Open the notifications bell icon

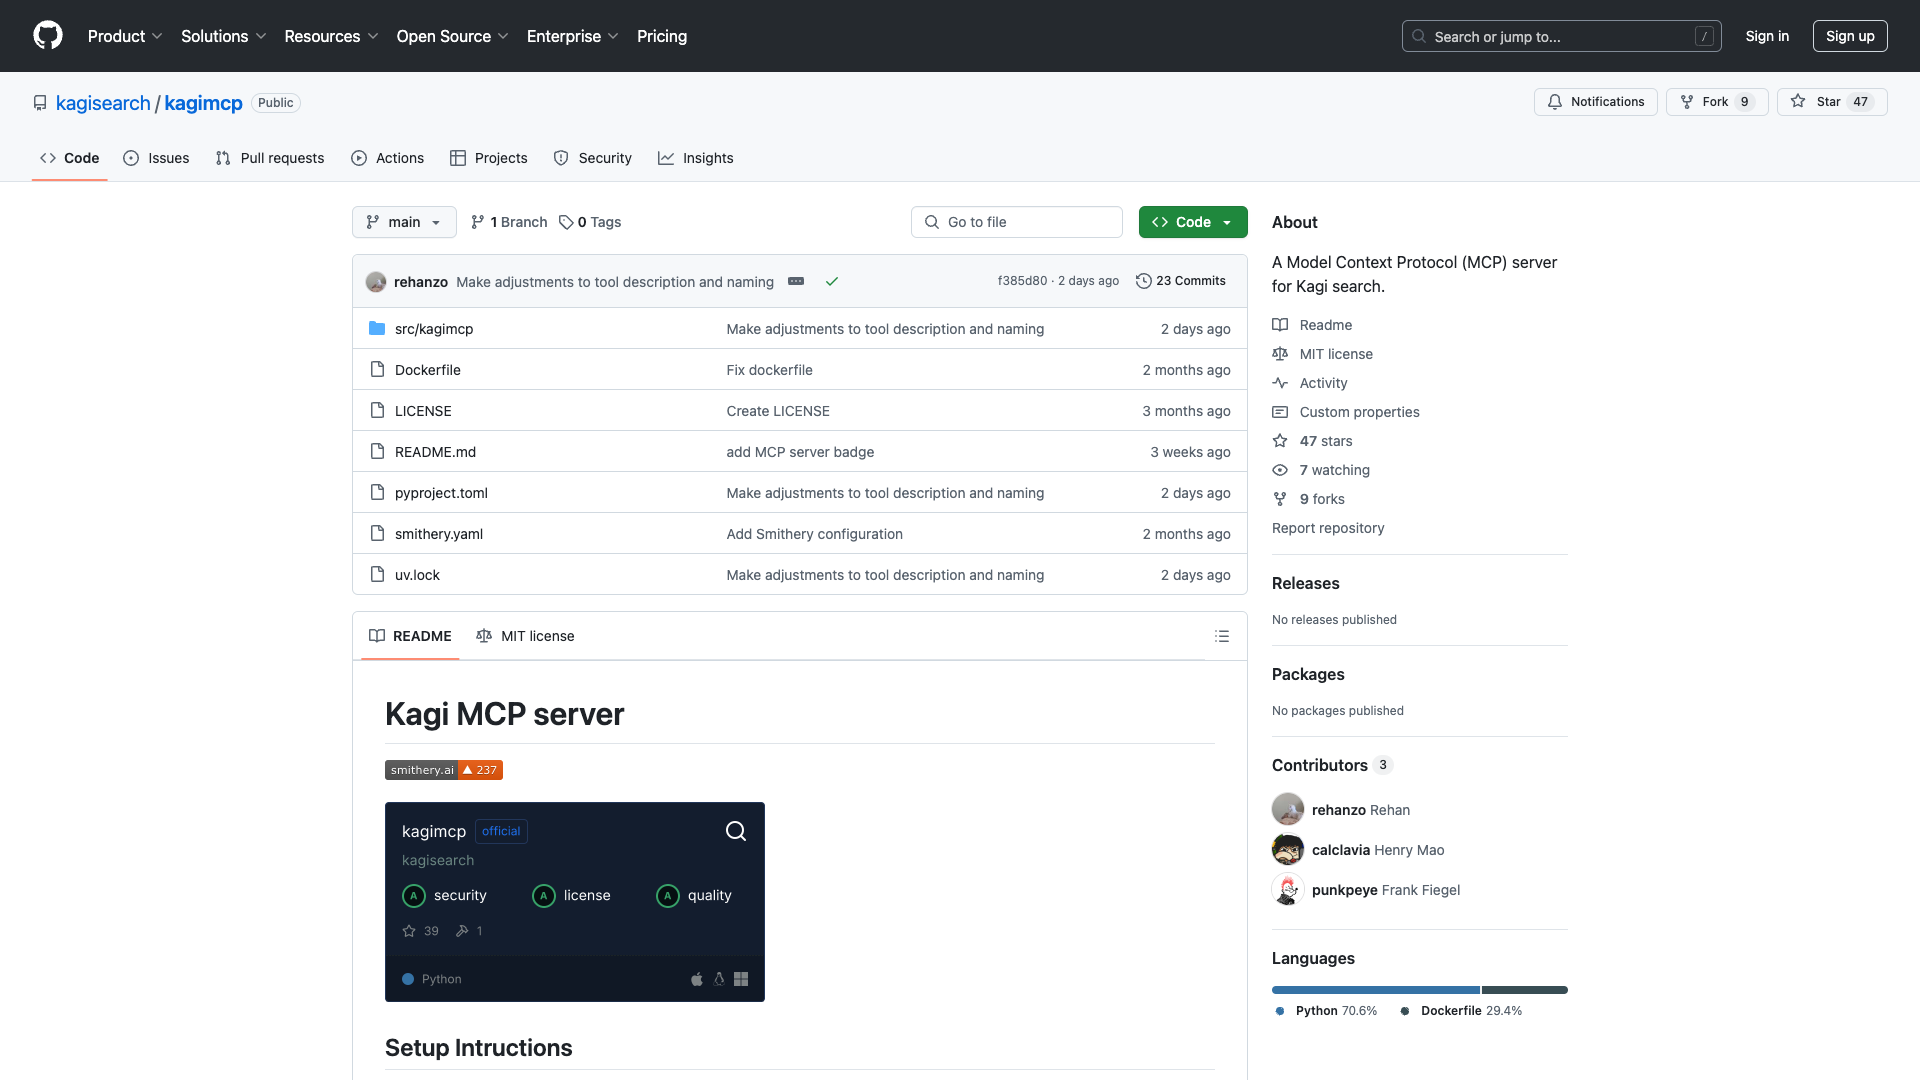coord(1555,102)
